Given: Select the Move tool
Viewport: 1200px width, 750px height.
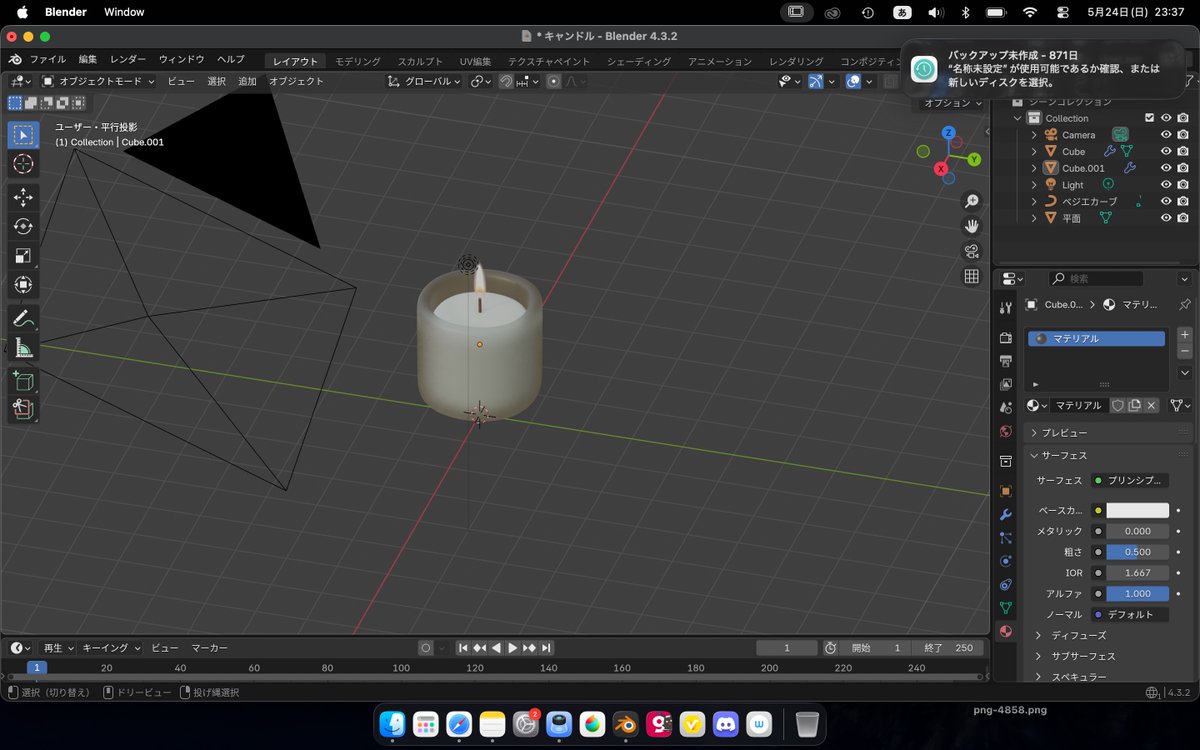Looking at the screenshot, I should click(x=23, y=198).
